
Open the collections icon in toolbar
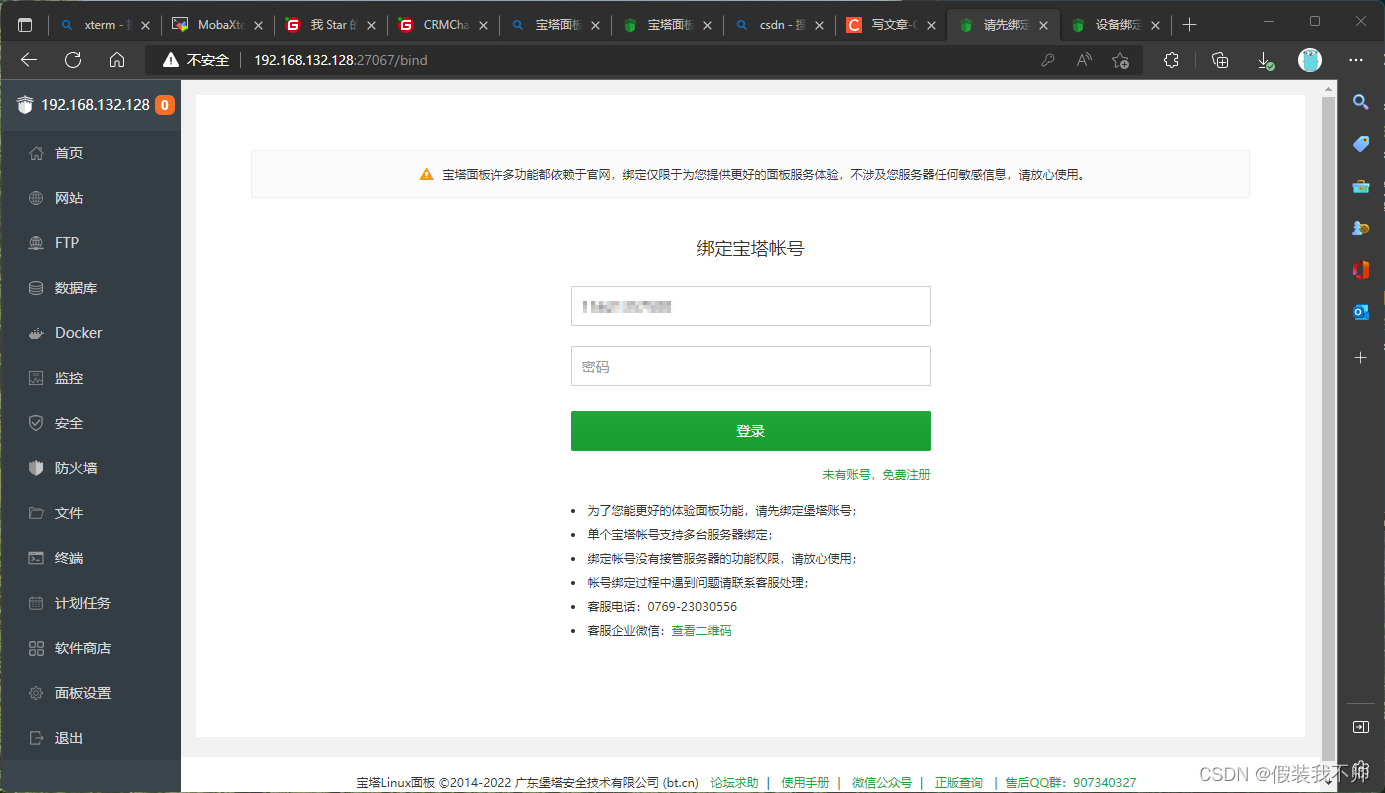[1220, 60]
